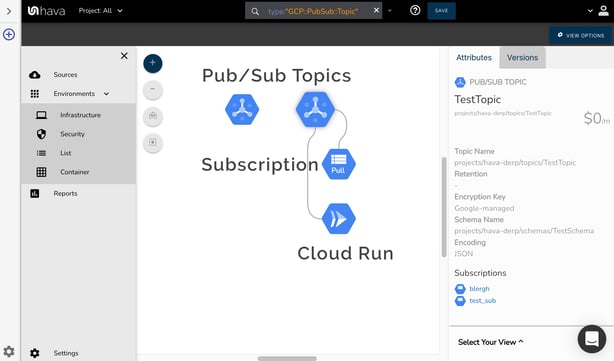This screenshot has height=361, width=614.
Task: Zoom in with the plus button
Action: [x=153, y=63]
